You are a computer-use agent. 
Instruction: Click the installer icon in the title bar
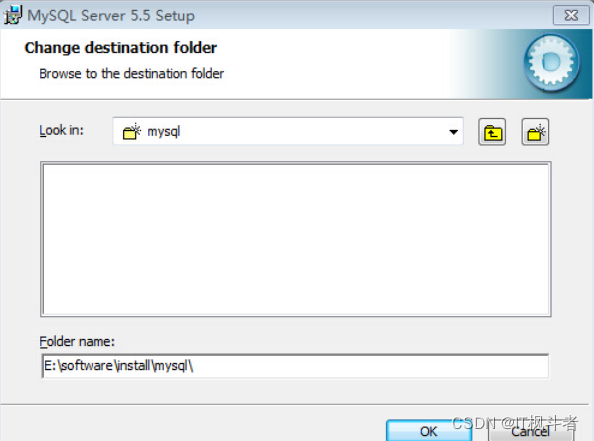(x=13, y=15)
